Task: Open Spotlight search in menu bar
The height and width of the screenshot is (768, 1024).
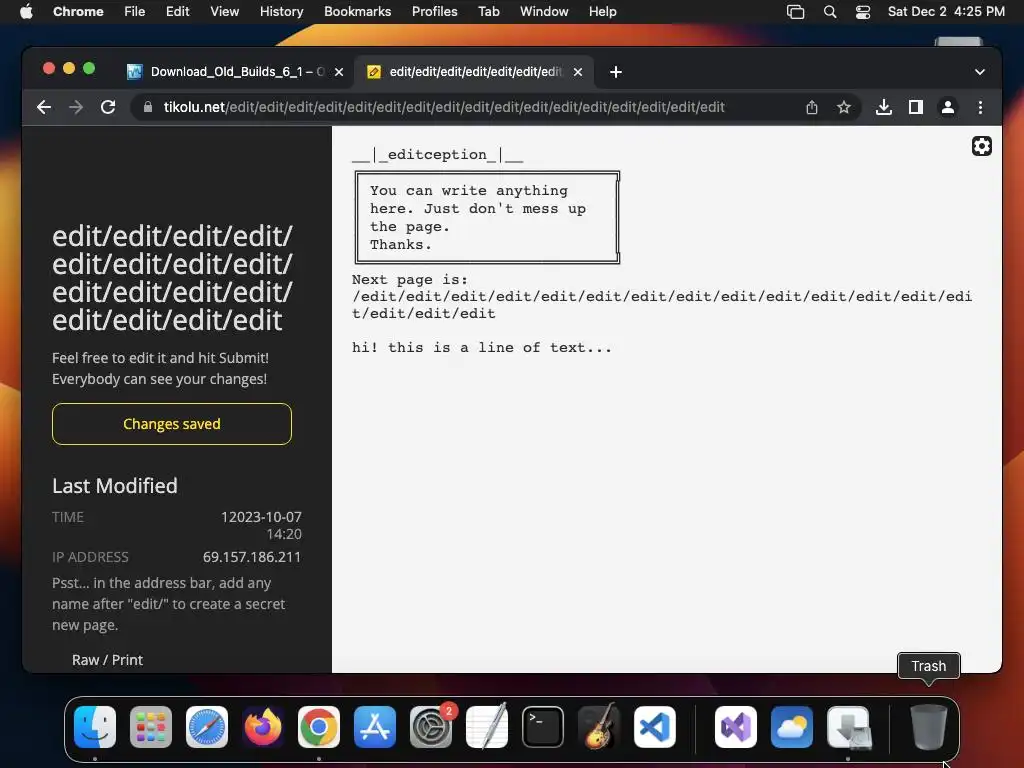Action: click(829, 12)
